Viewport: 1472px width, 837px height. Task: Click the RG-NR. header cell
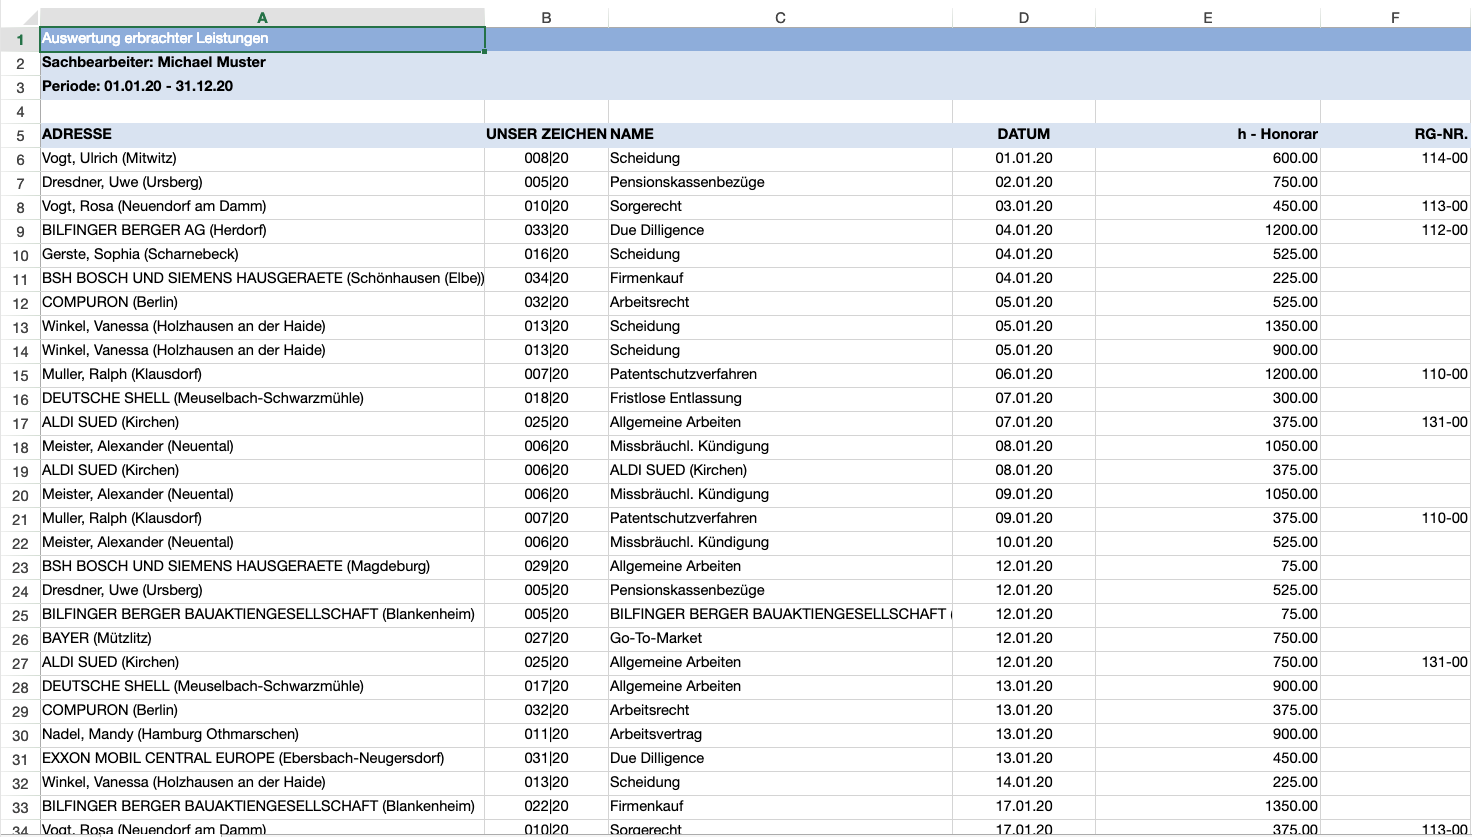(1395, 135)
